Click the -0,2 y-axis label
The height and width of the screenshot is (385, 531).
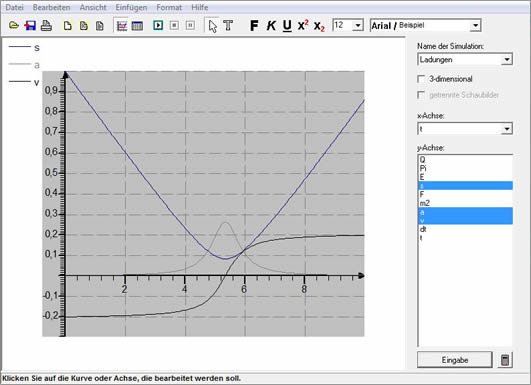point(51,316)
